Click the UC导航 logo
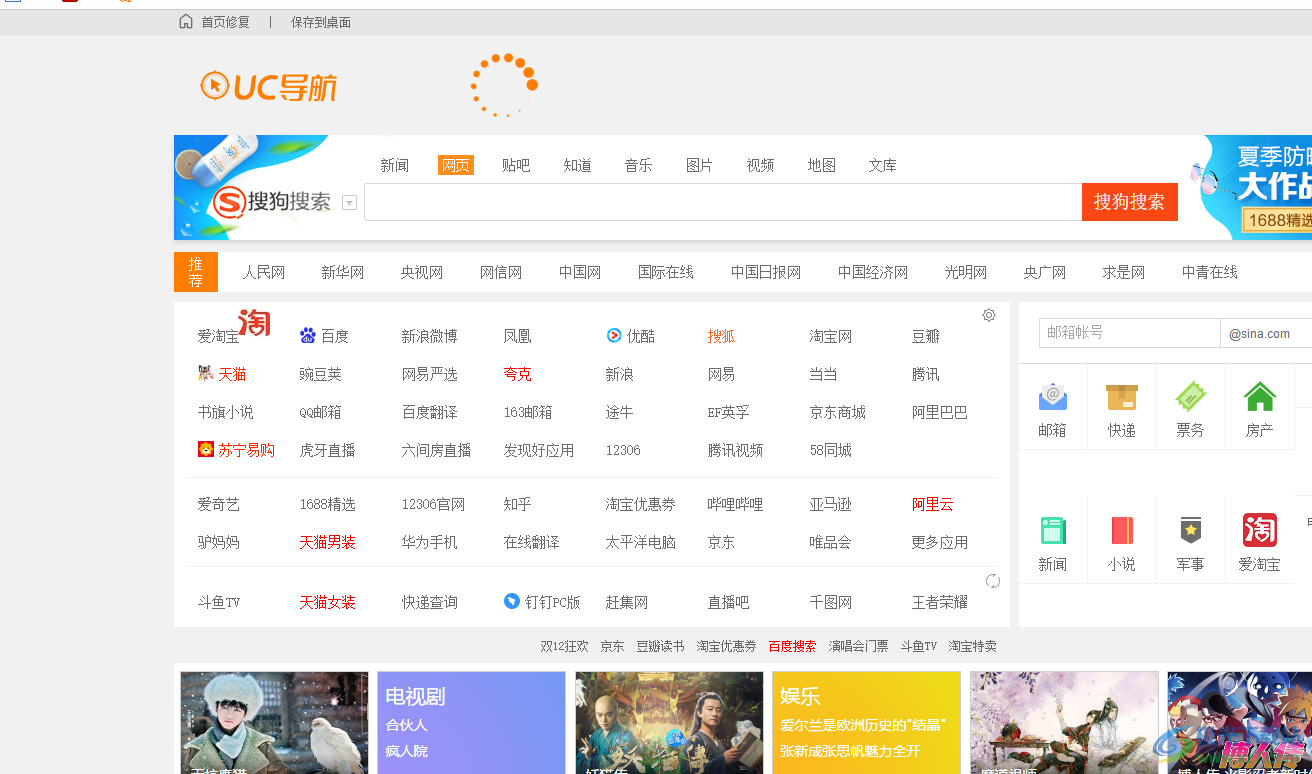 pos(269,87)
